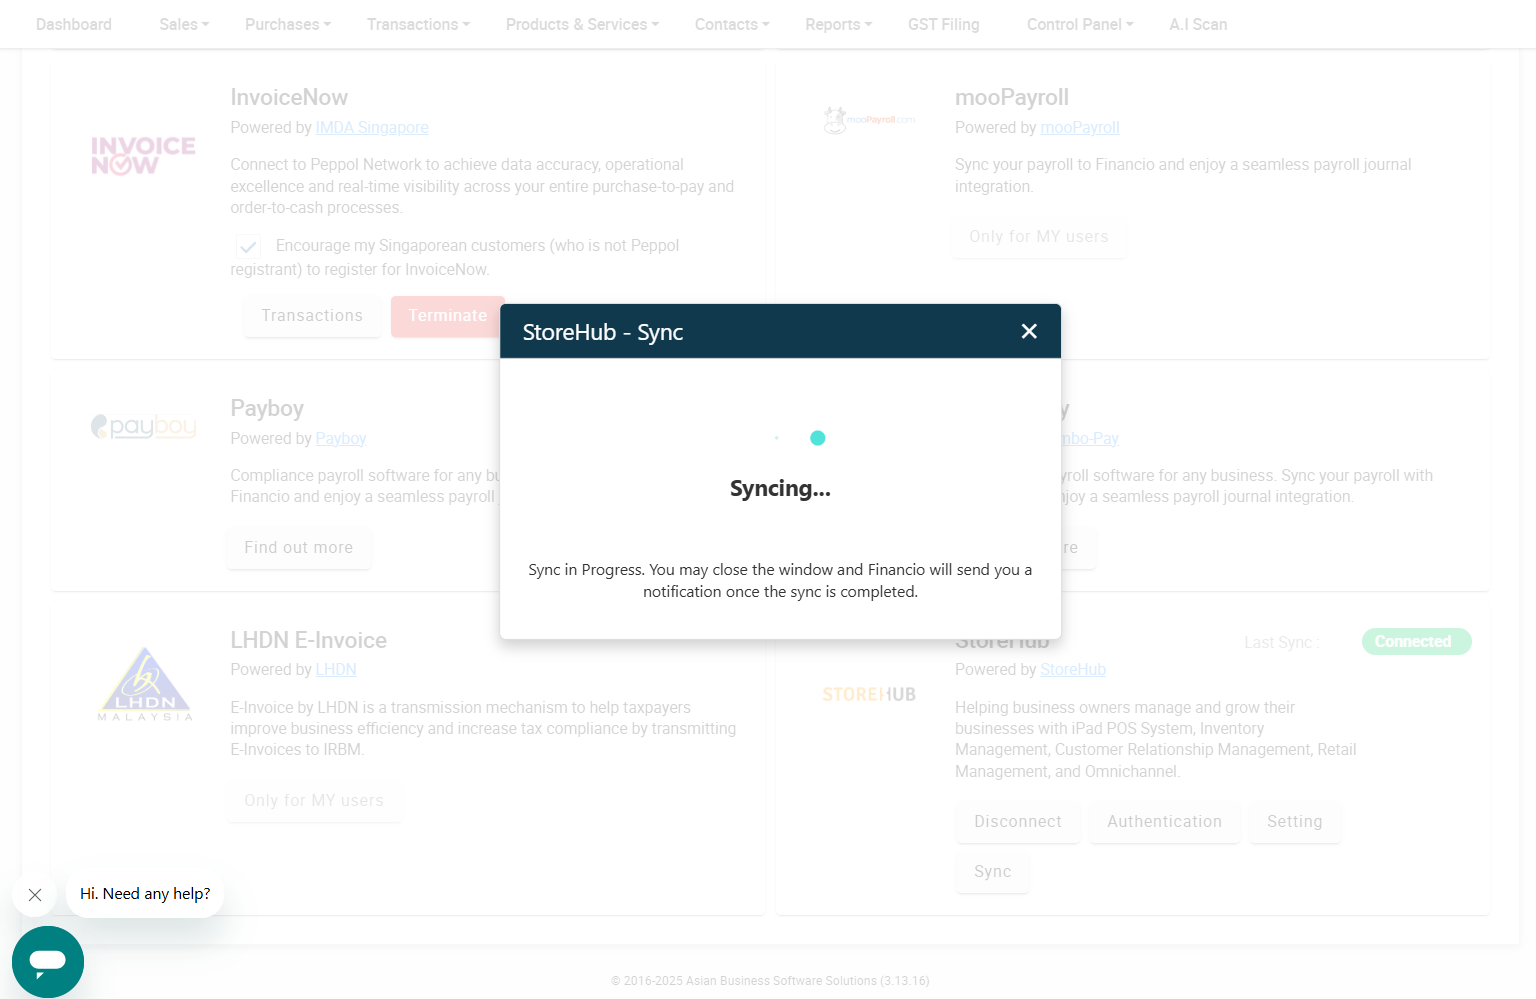Go to the Dashboard menu item
1536x999 pixels.
point(74,24)
